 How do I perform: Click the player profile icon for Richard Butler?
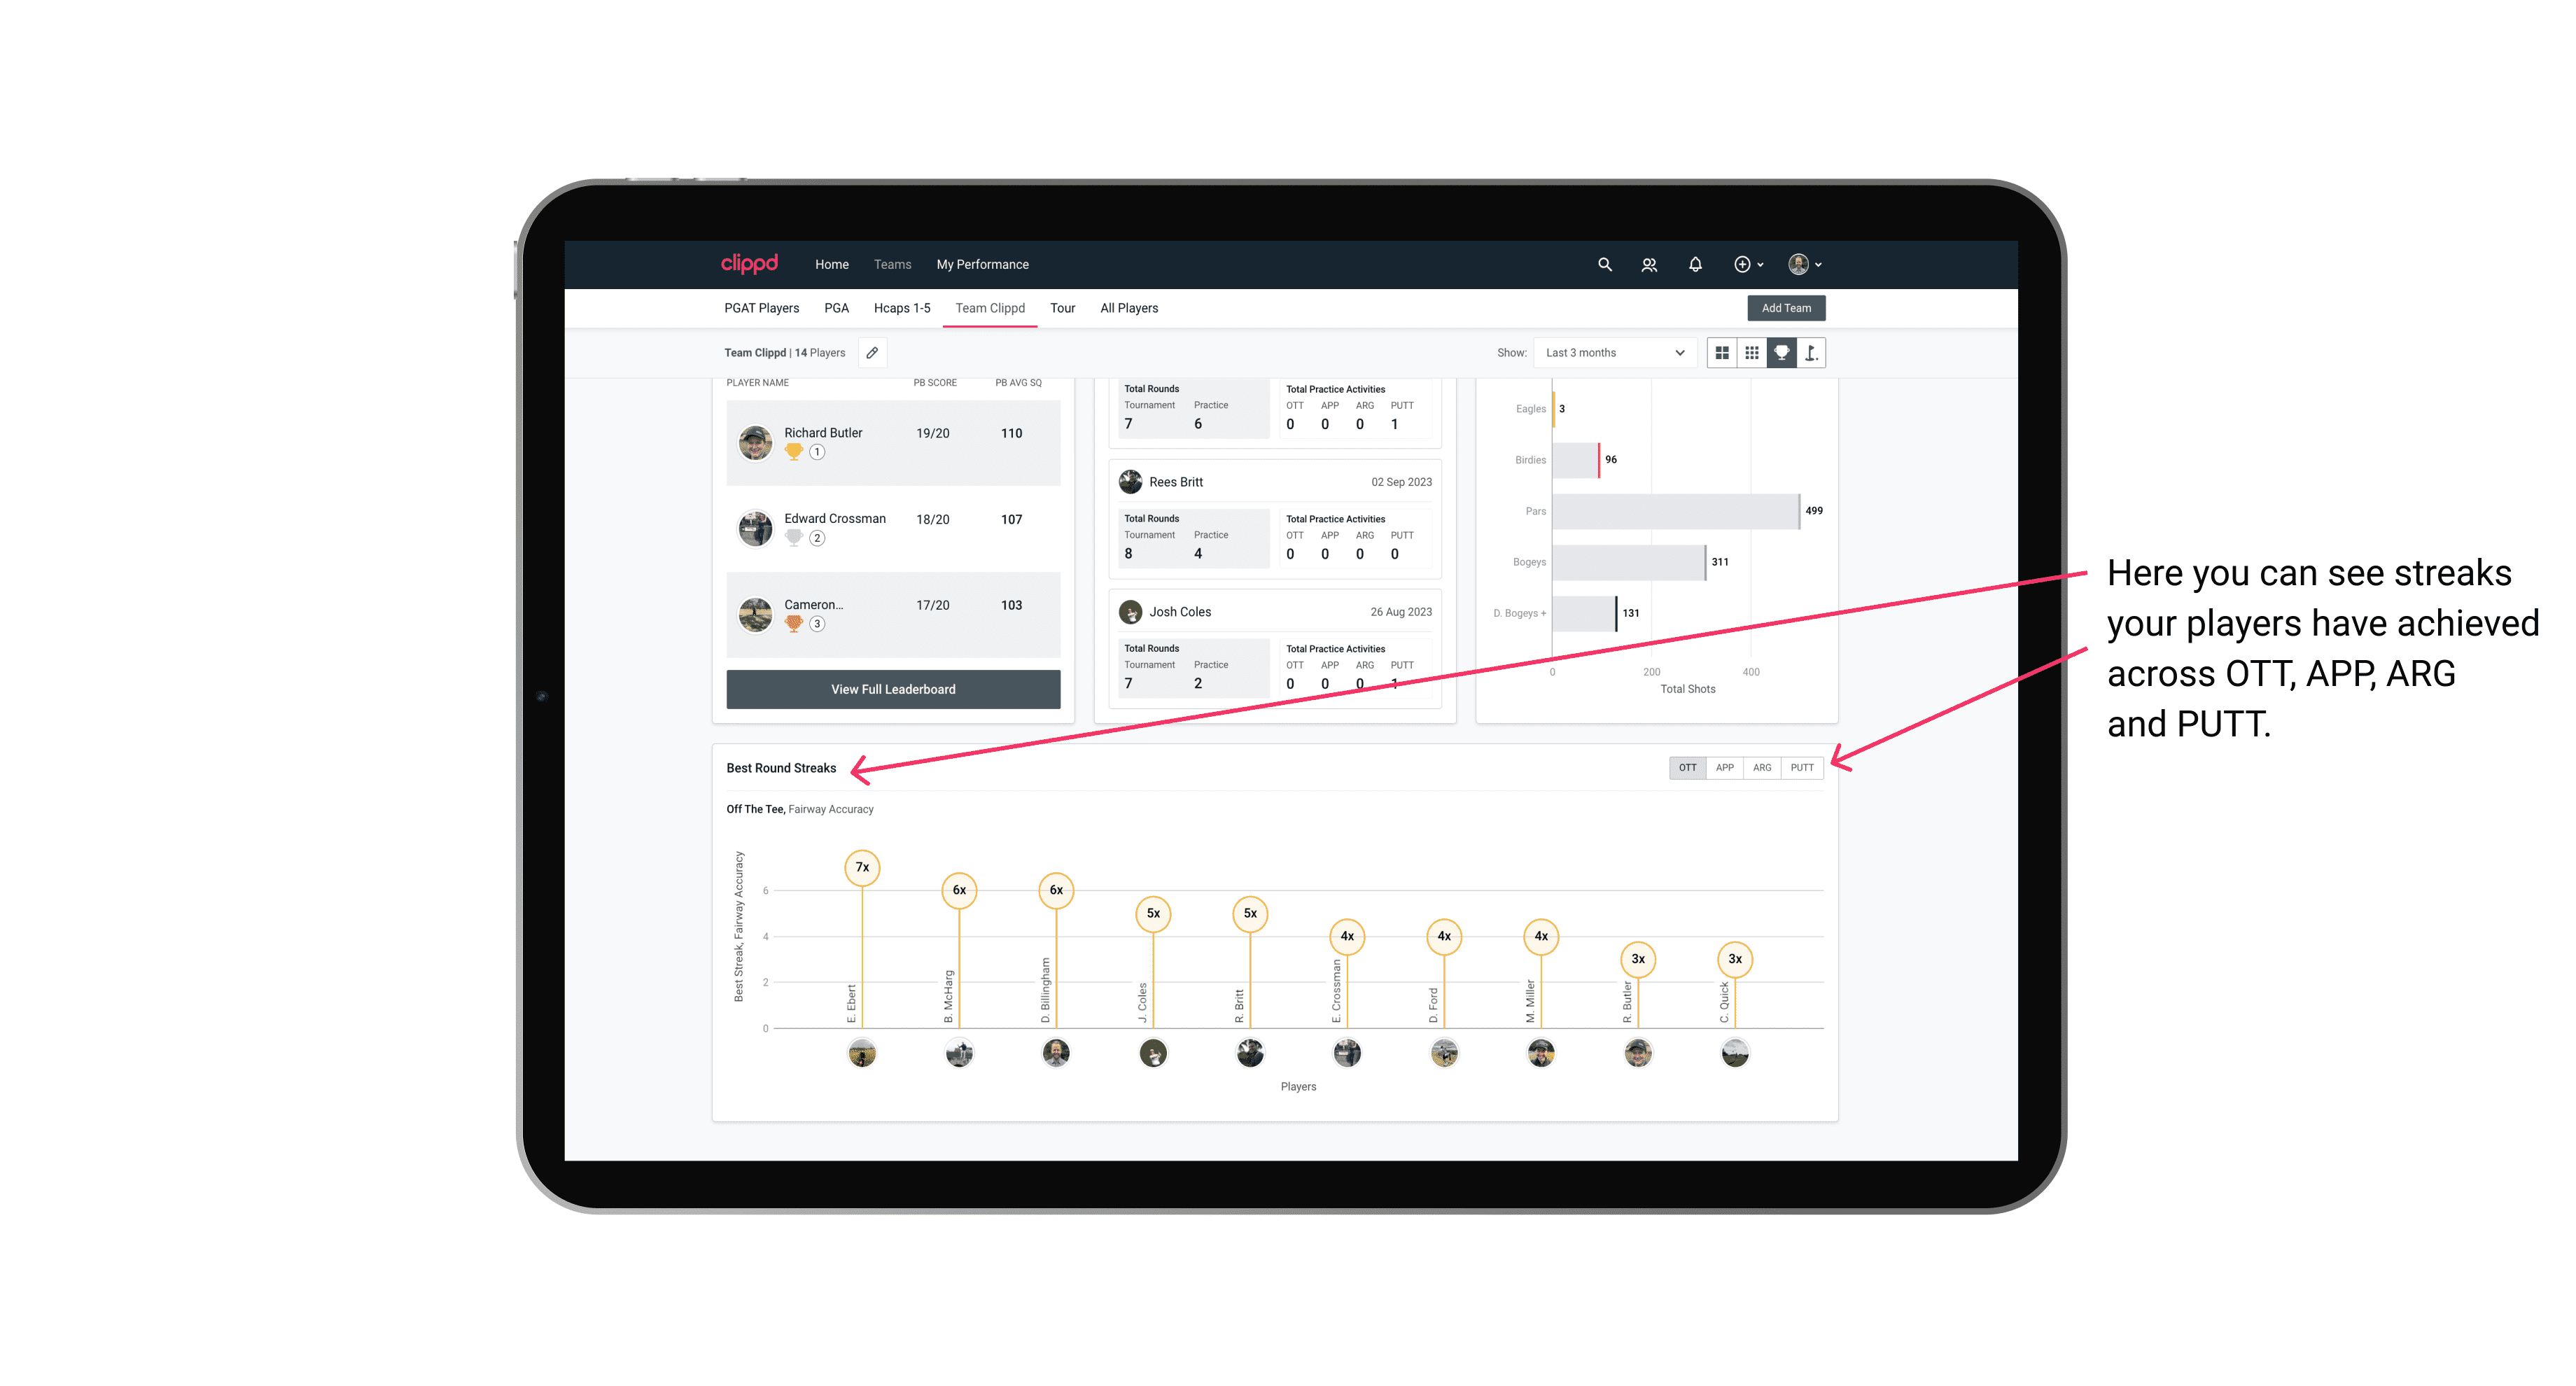coord(757,440)
